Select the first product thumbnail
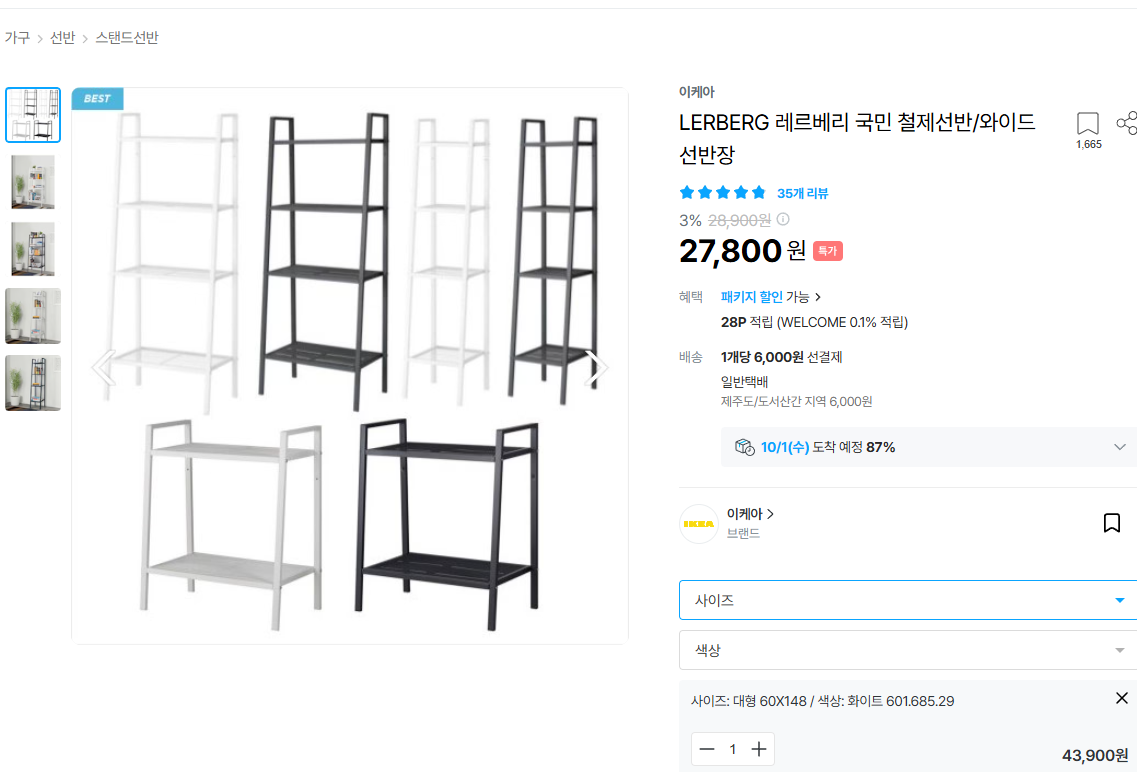This screenshot has height=772, width=1137. (33, 115)
